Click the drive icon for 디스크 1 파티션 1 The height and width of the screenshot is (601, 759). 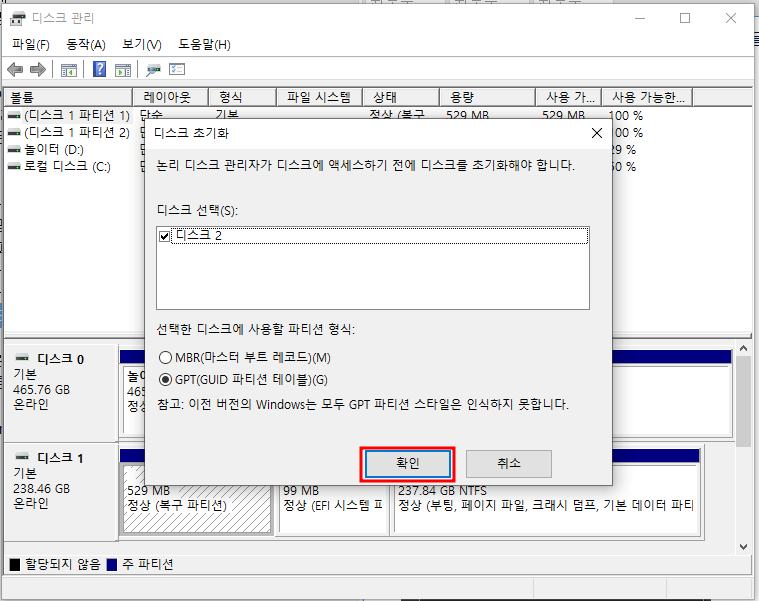(x=15, y=116)
